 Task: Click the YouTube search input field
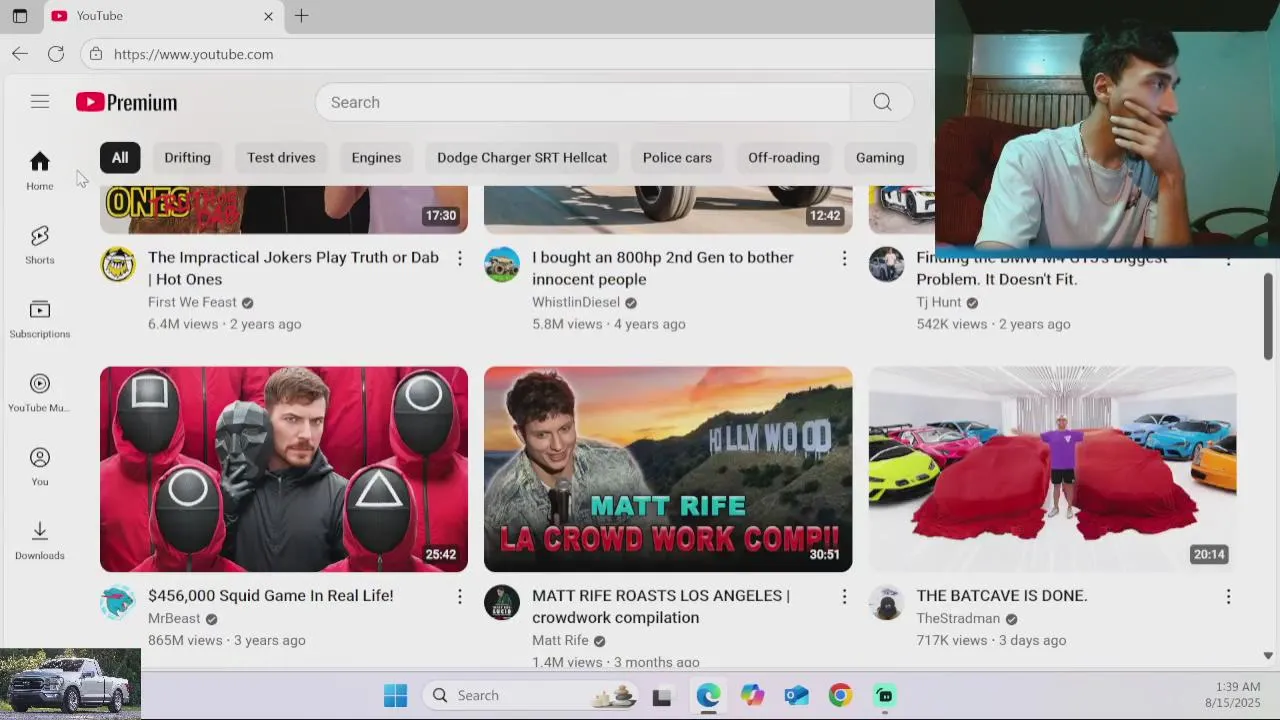(583, 102)
